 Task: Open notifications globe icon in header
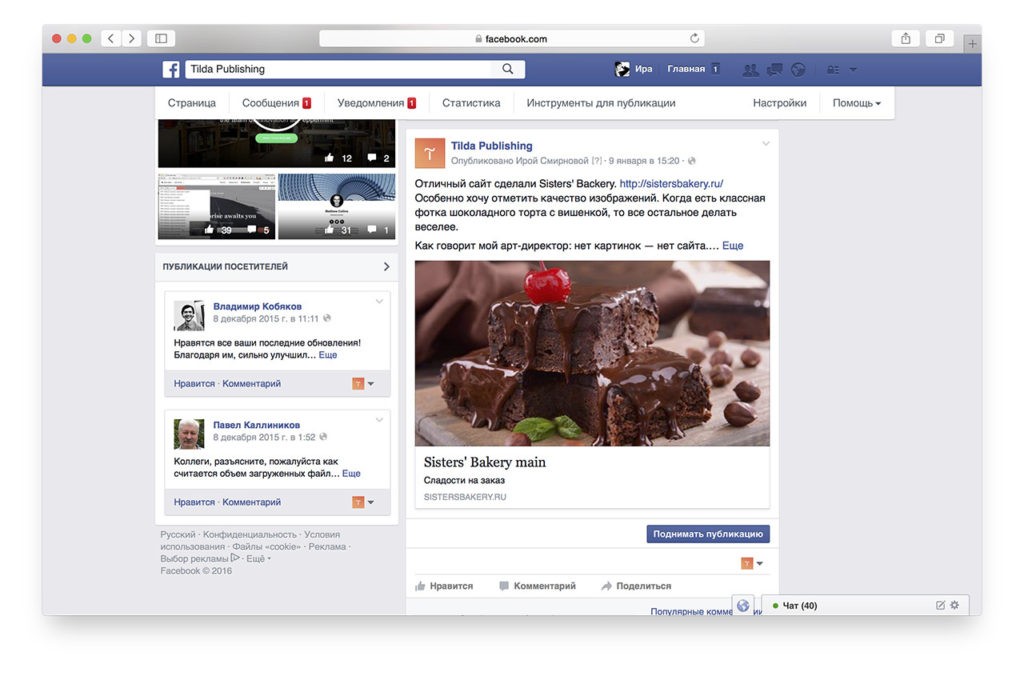coord(798,69)
